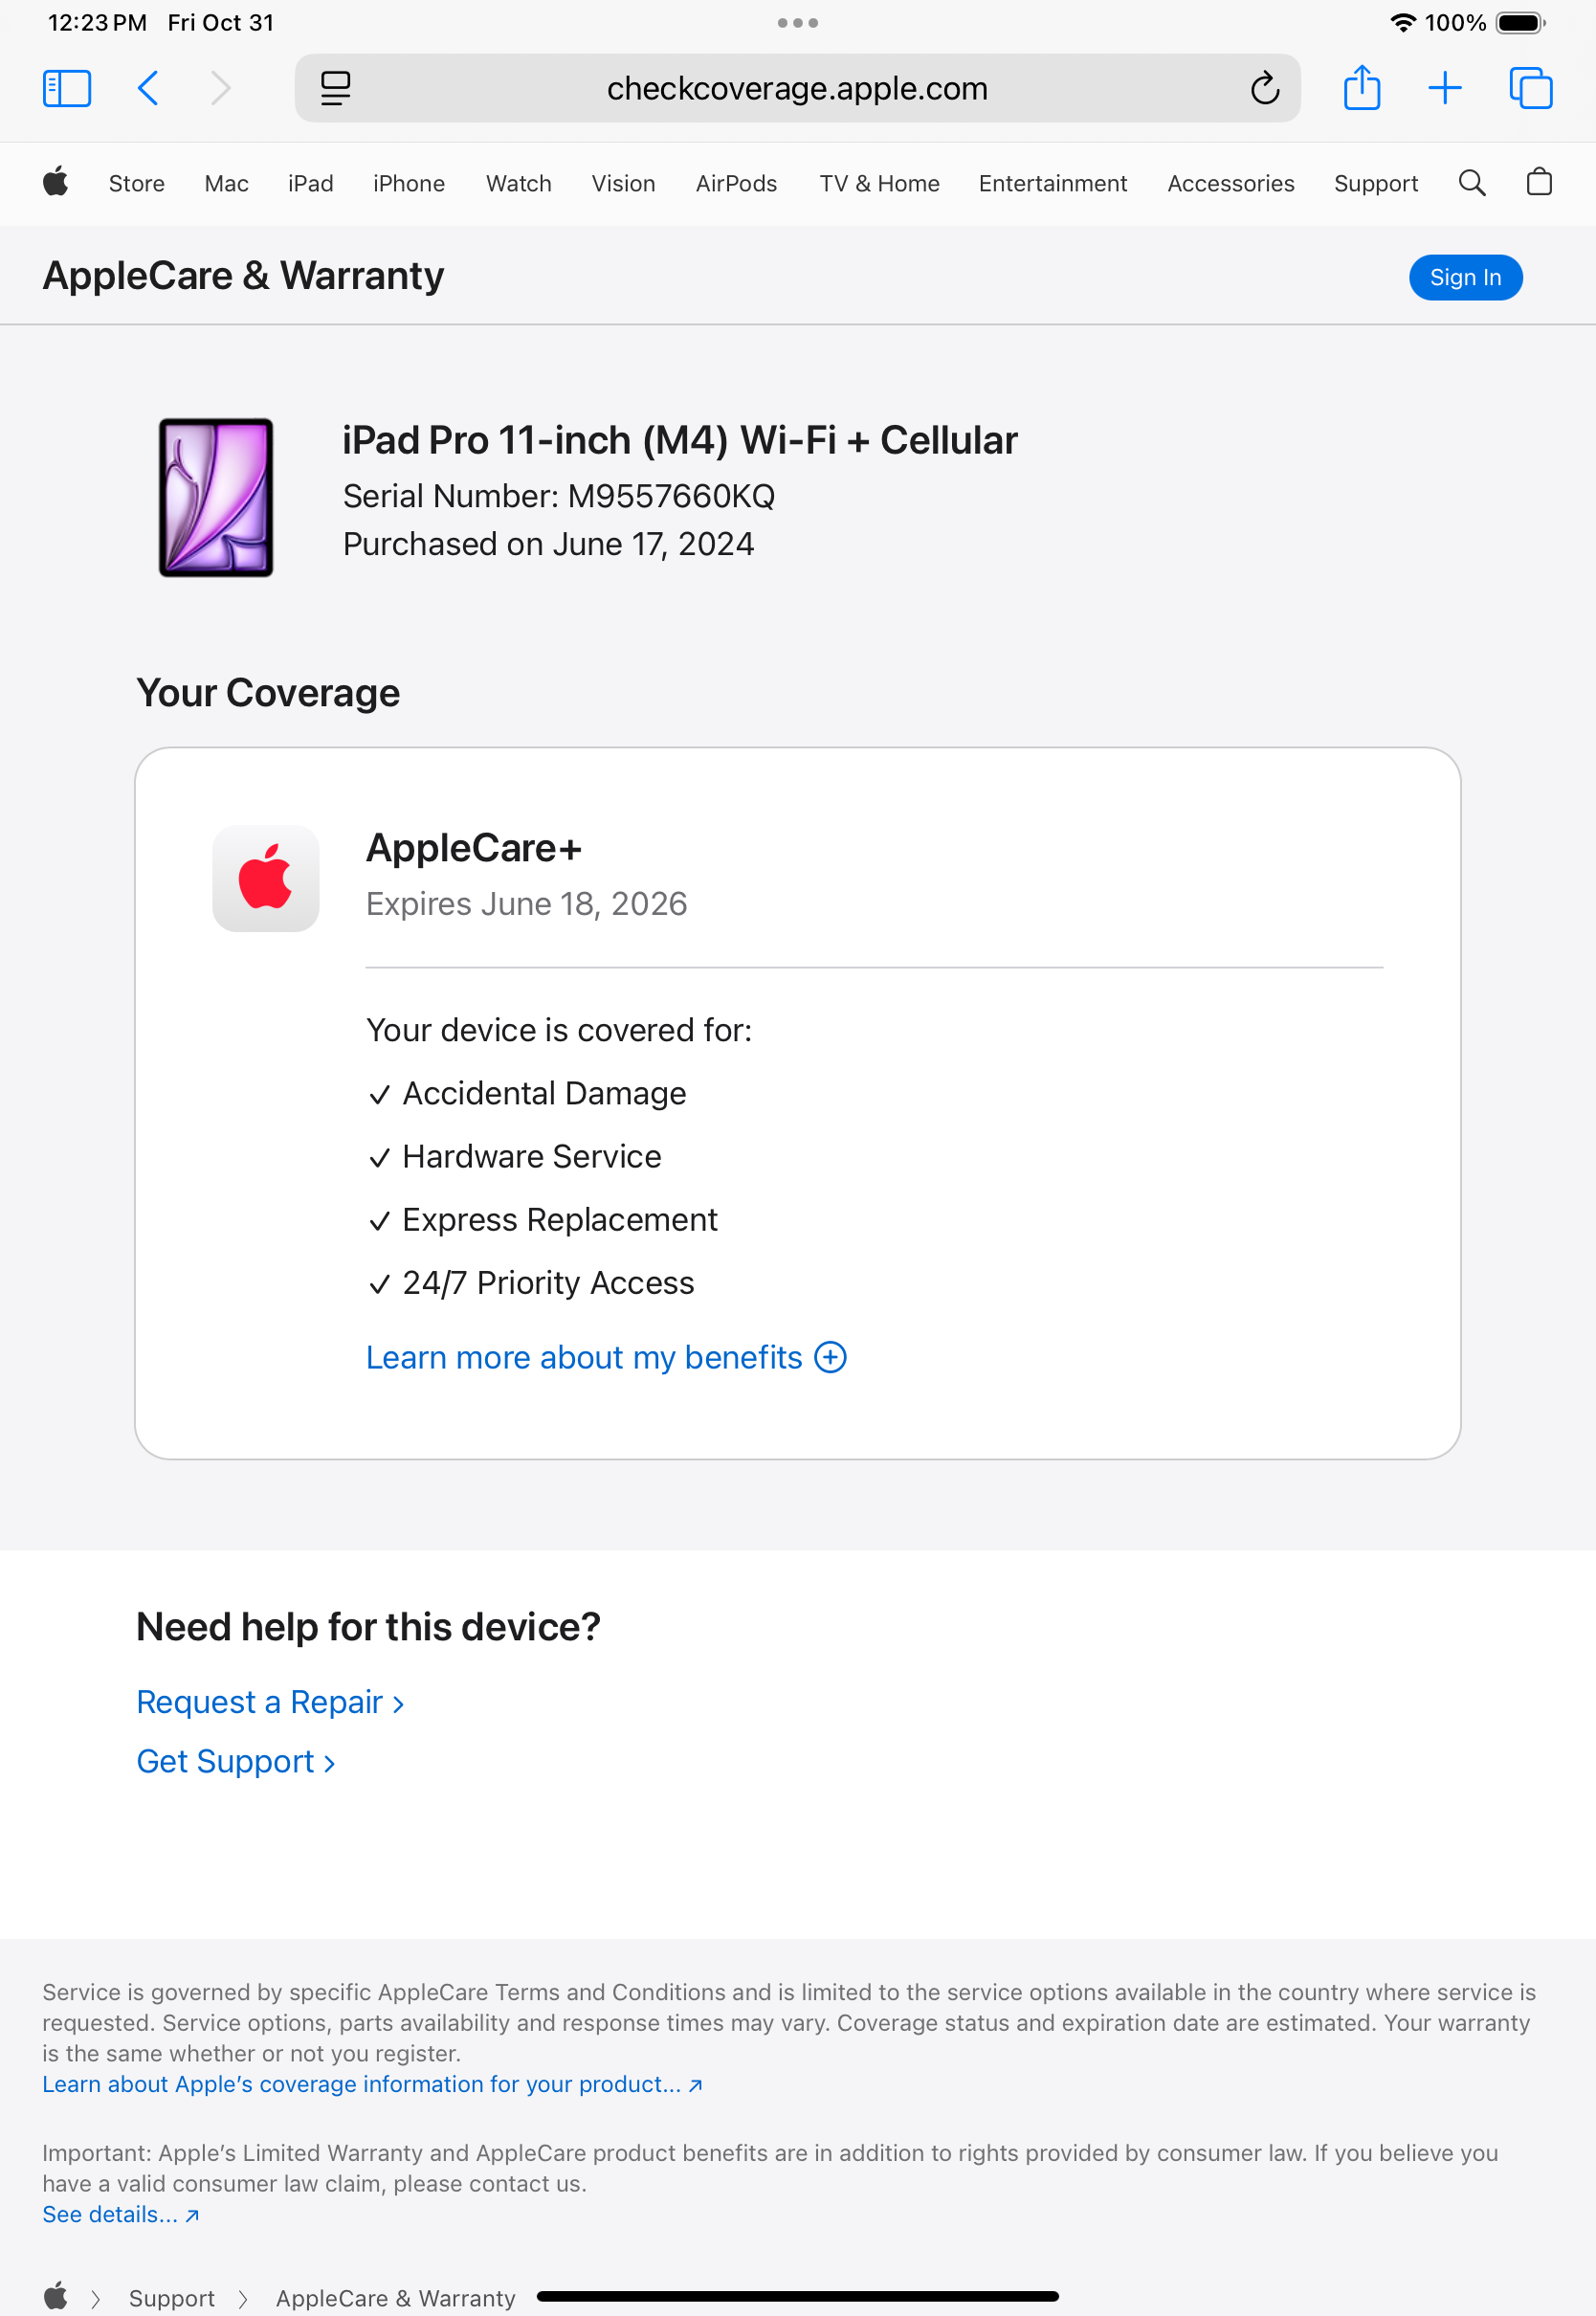Open the page settings menu in address bar
Image resolution: width=1596 pixels, height=2316 pixels.
pos(336,88)
